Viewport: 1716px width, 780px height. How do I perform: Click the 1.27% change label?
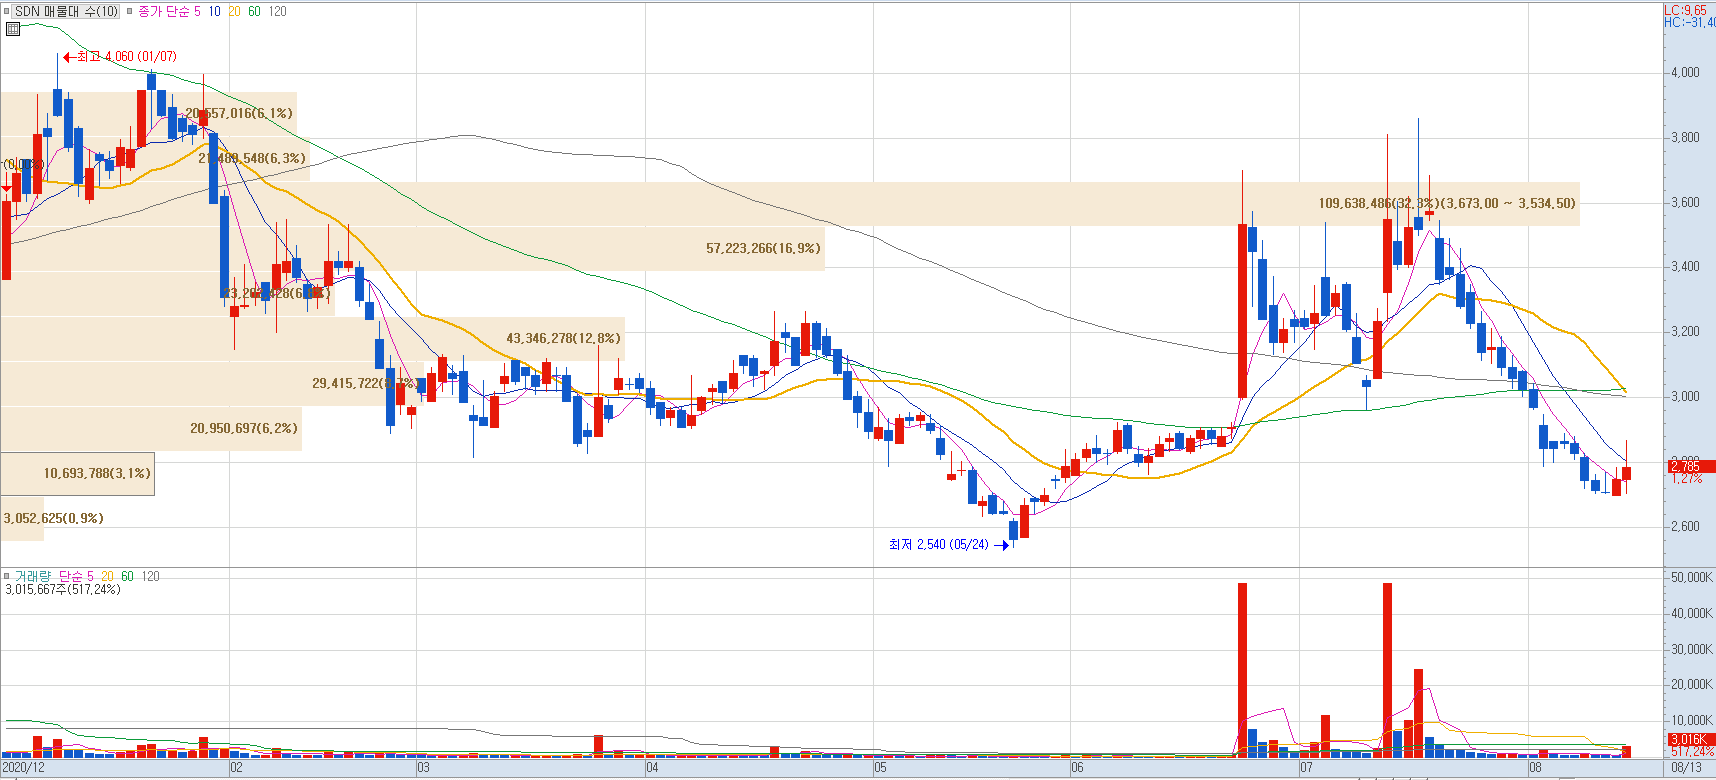tap(1686, 479)
